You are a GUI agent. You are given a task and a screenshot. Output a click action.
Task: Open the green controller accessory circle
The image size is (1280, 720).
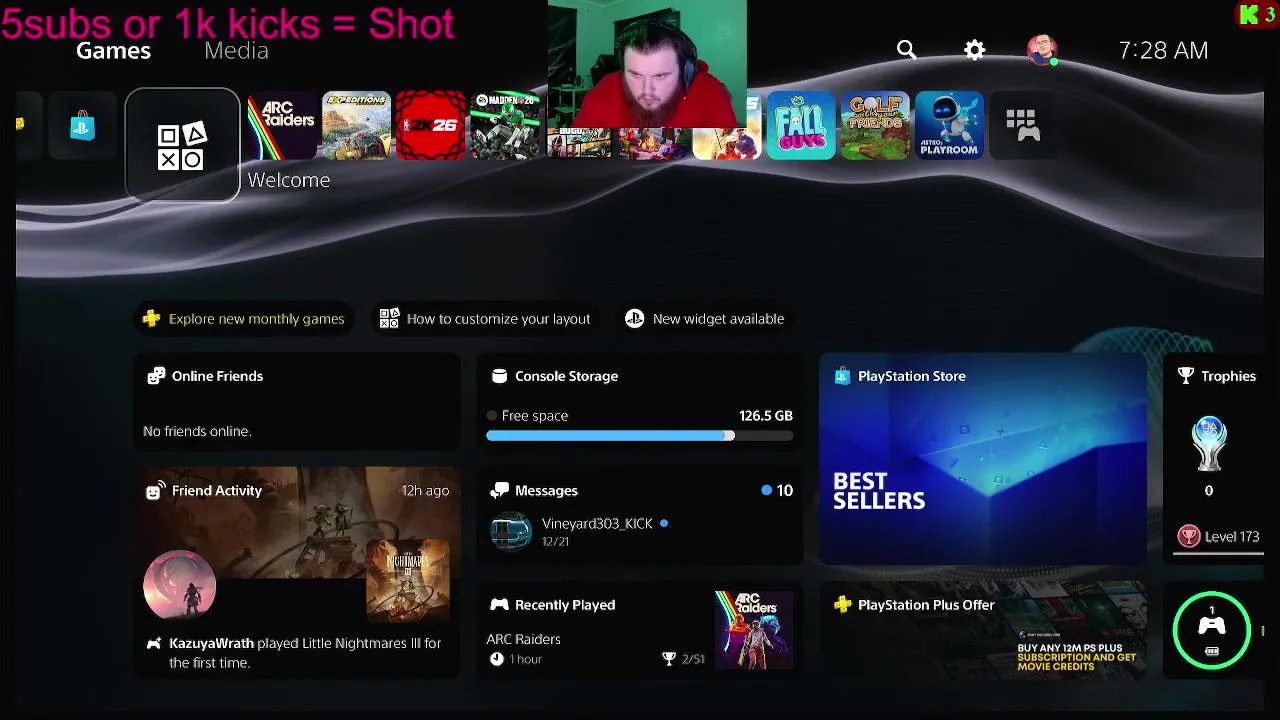1212,630
